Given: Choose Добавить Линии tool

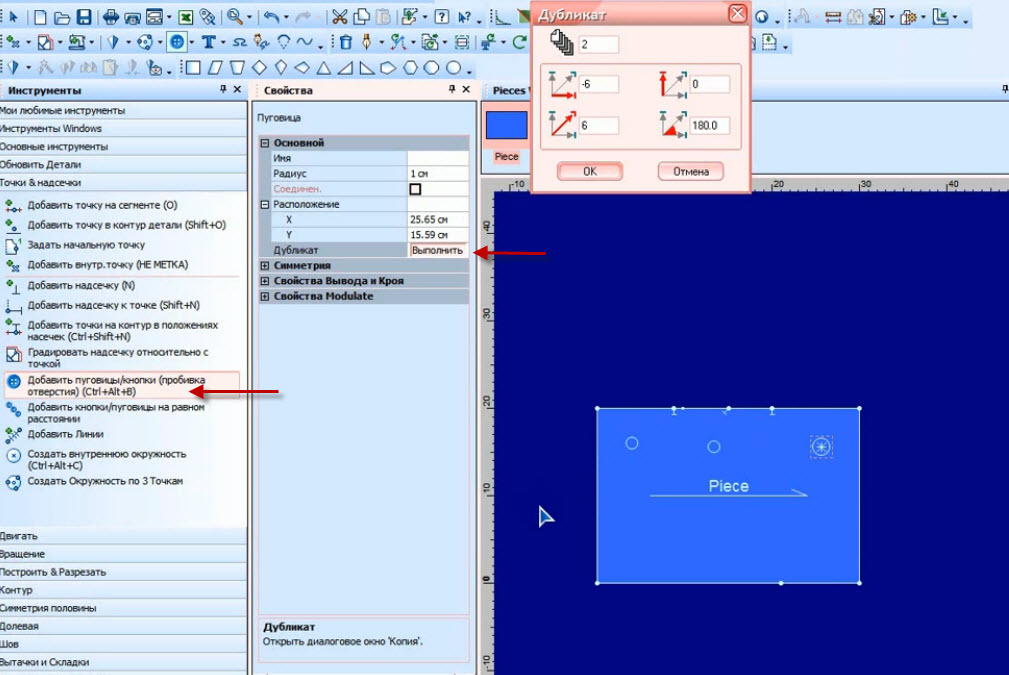Looking at the screenshot, I should pyautogui.click(x=65, y=434).
